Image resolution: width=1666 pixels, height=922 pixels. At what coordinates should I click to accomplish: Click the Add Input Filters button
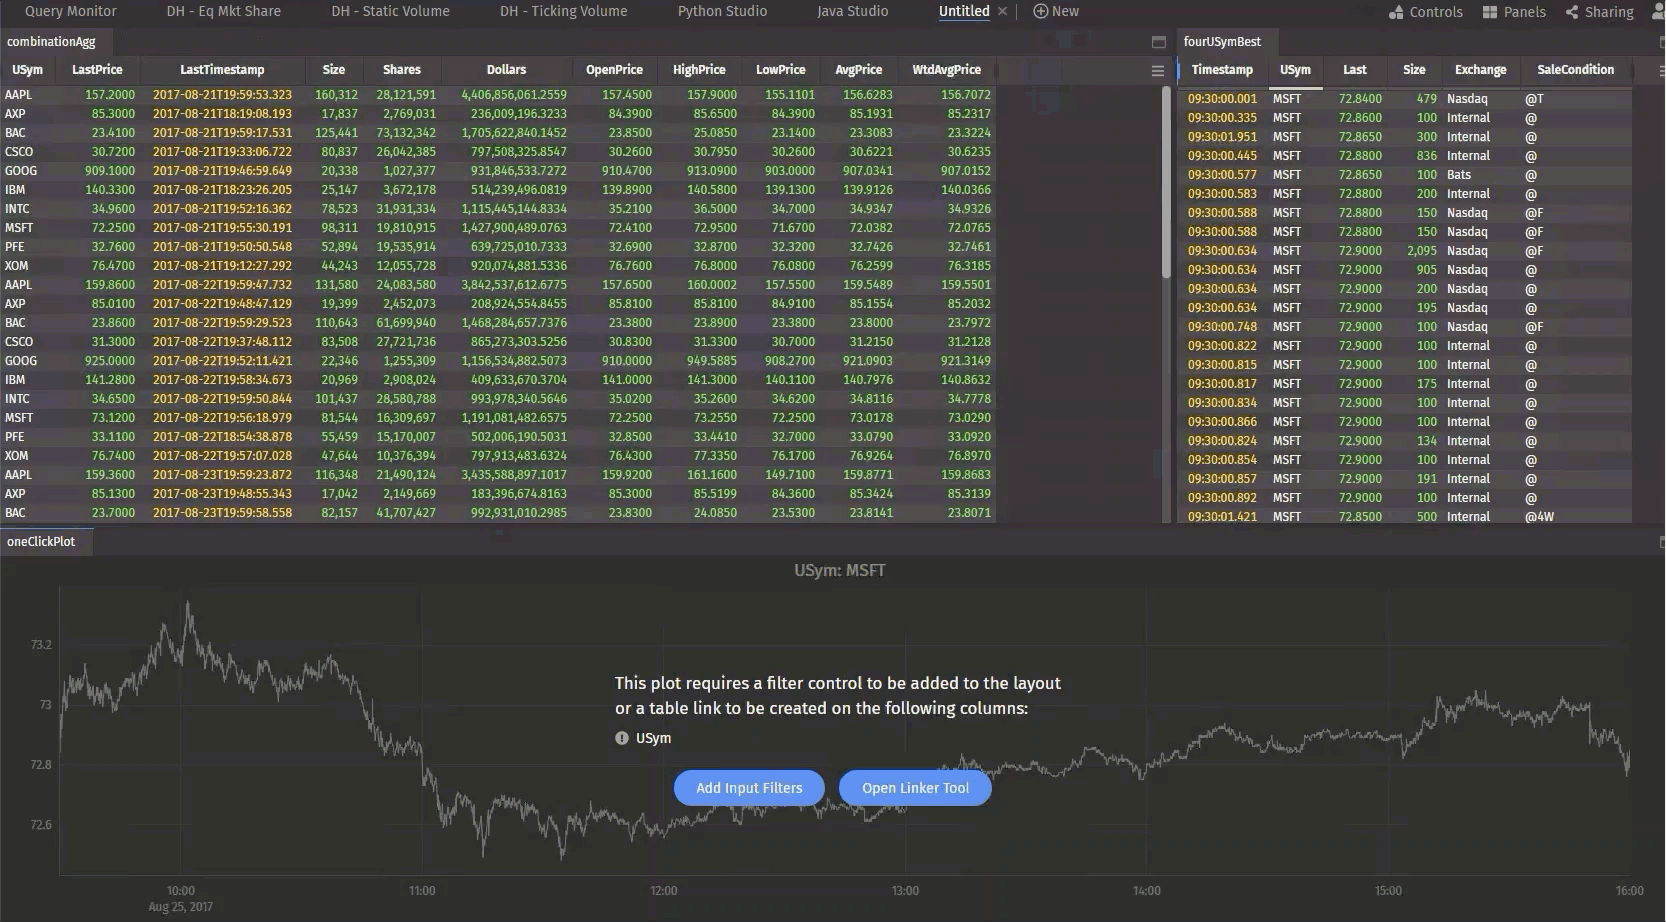pos(749,788)
